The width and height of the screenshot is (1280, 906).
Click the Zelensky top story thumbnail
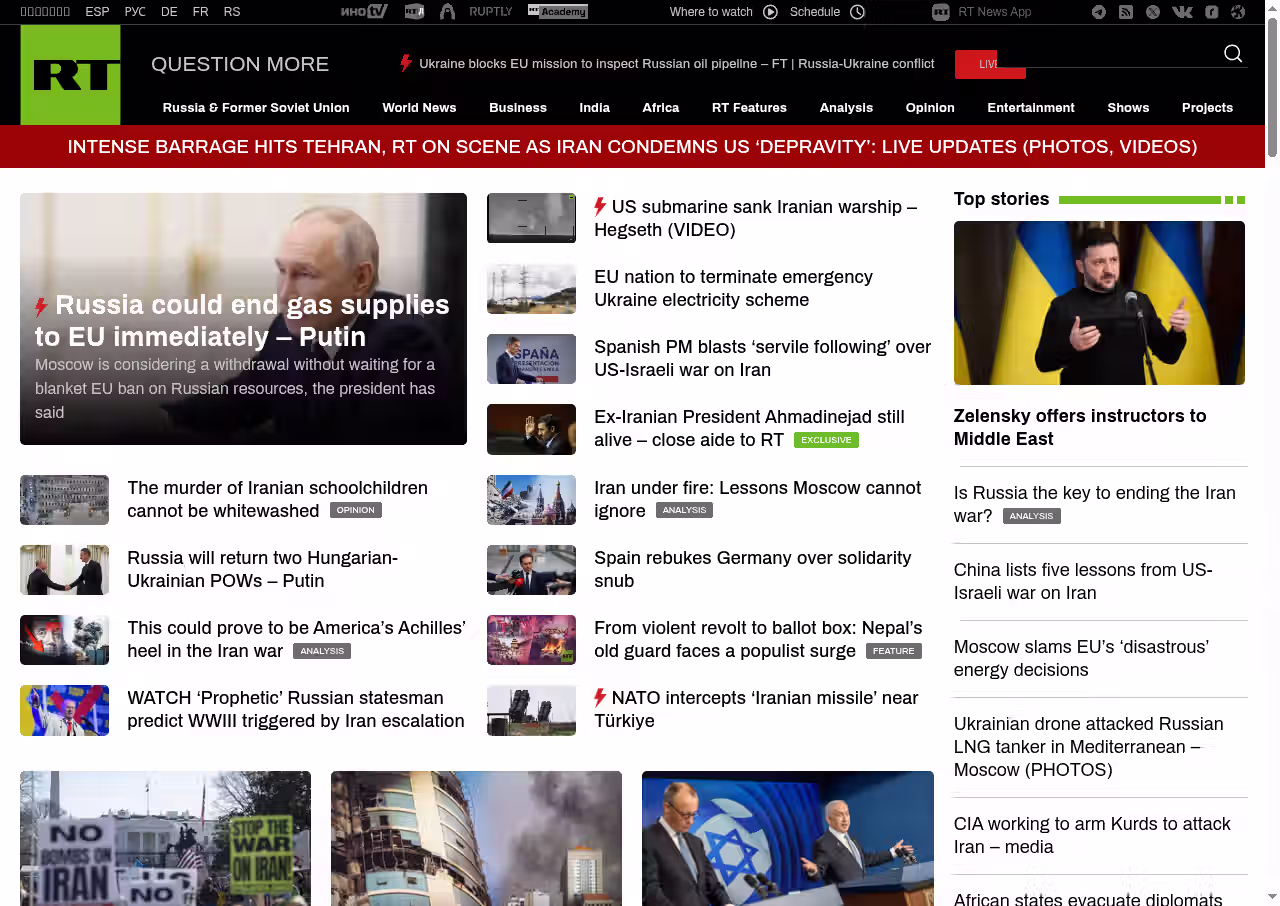pyautogui.click(x=1099, y=302)
